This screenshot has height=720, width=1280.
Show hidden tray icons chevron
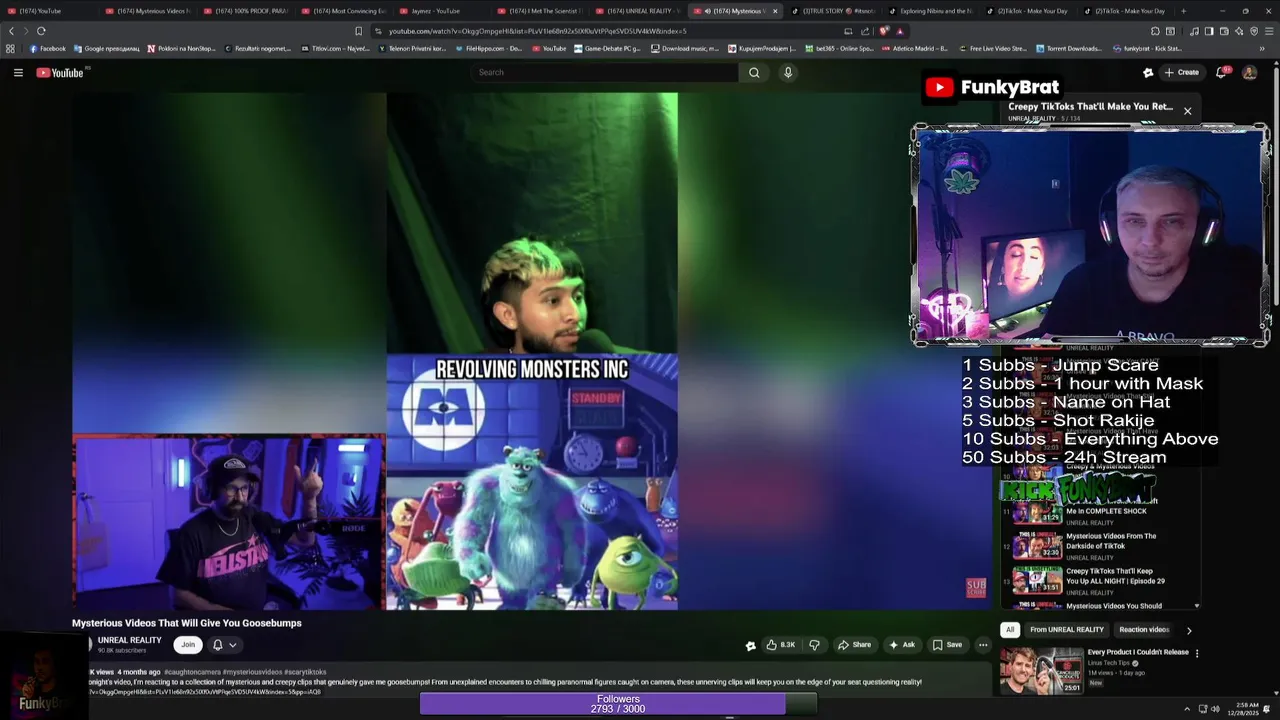(x=1187, y=709)
